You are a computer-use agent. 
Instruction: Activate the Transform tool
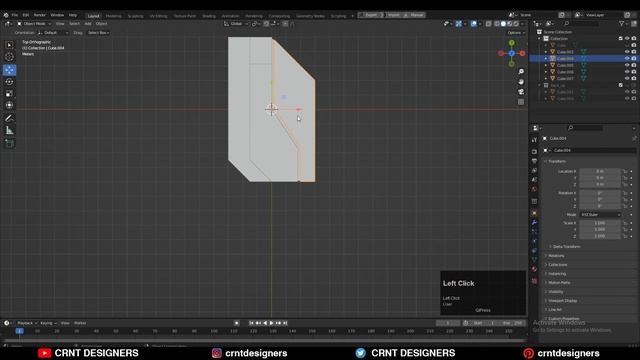tap(9, 105)
